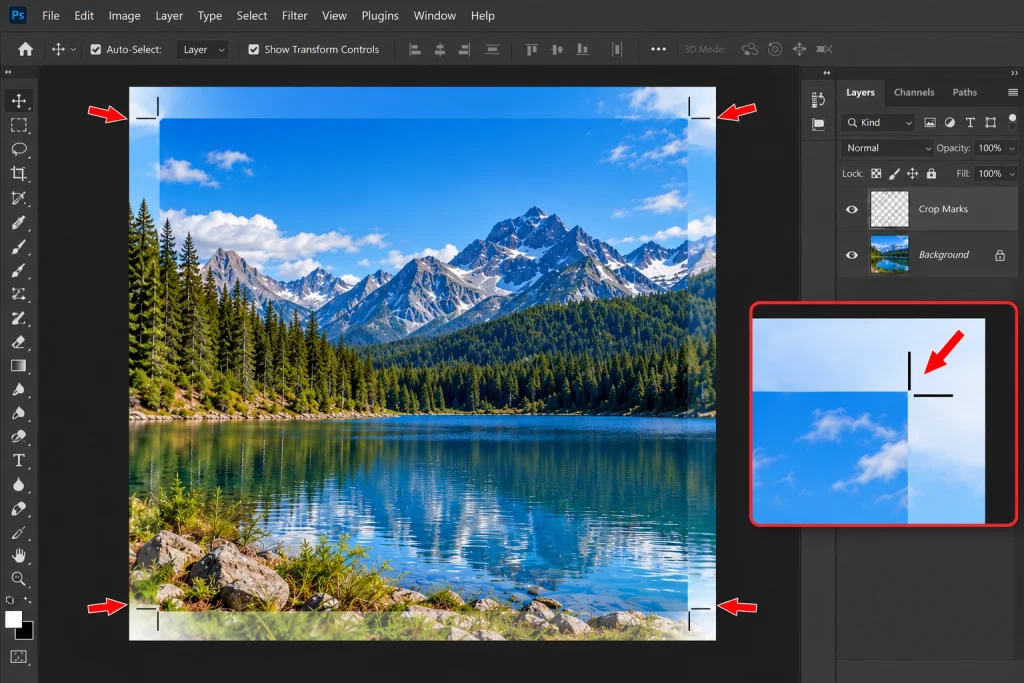
Task: Open the three-dots more options button
Action: (658, 49)
